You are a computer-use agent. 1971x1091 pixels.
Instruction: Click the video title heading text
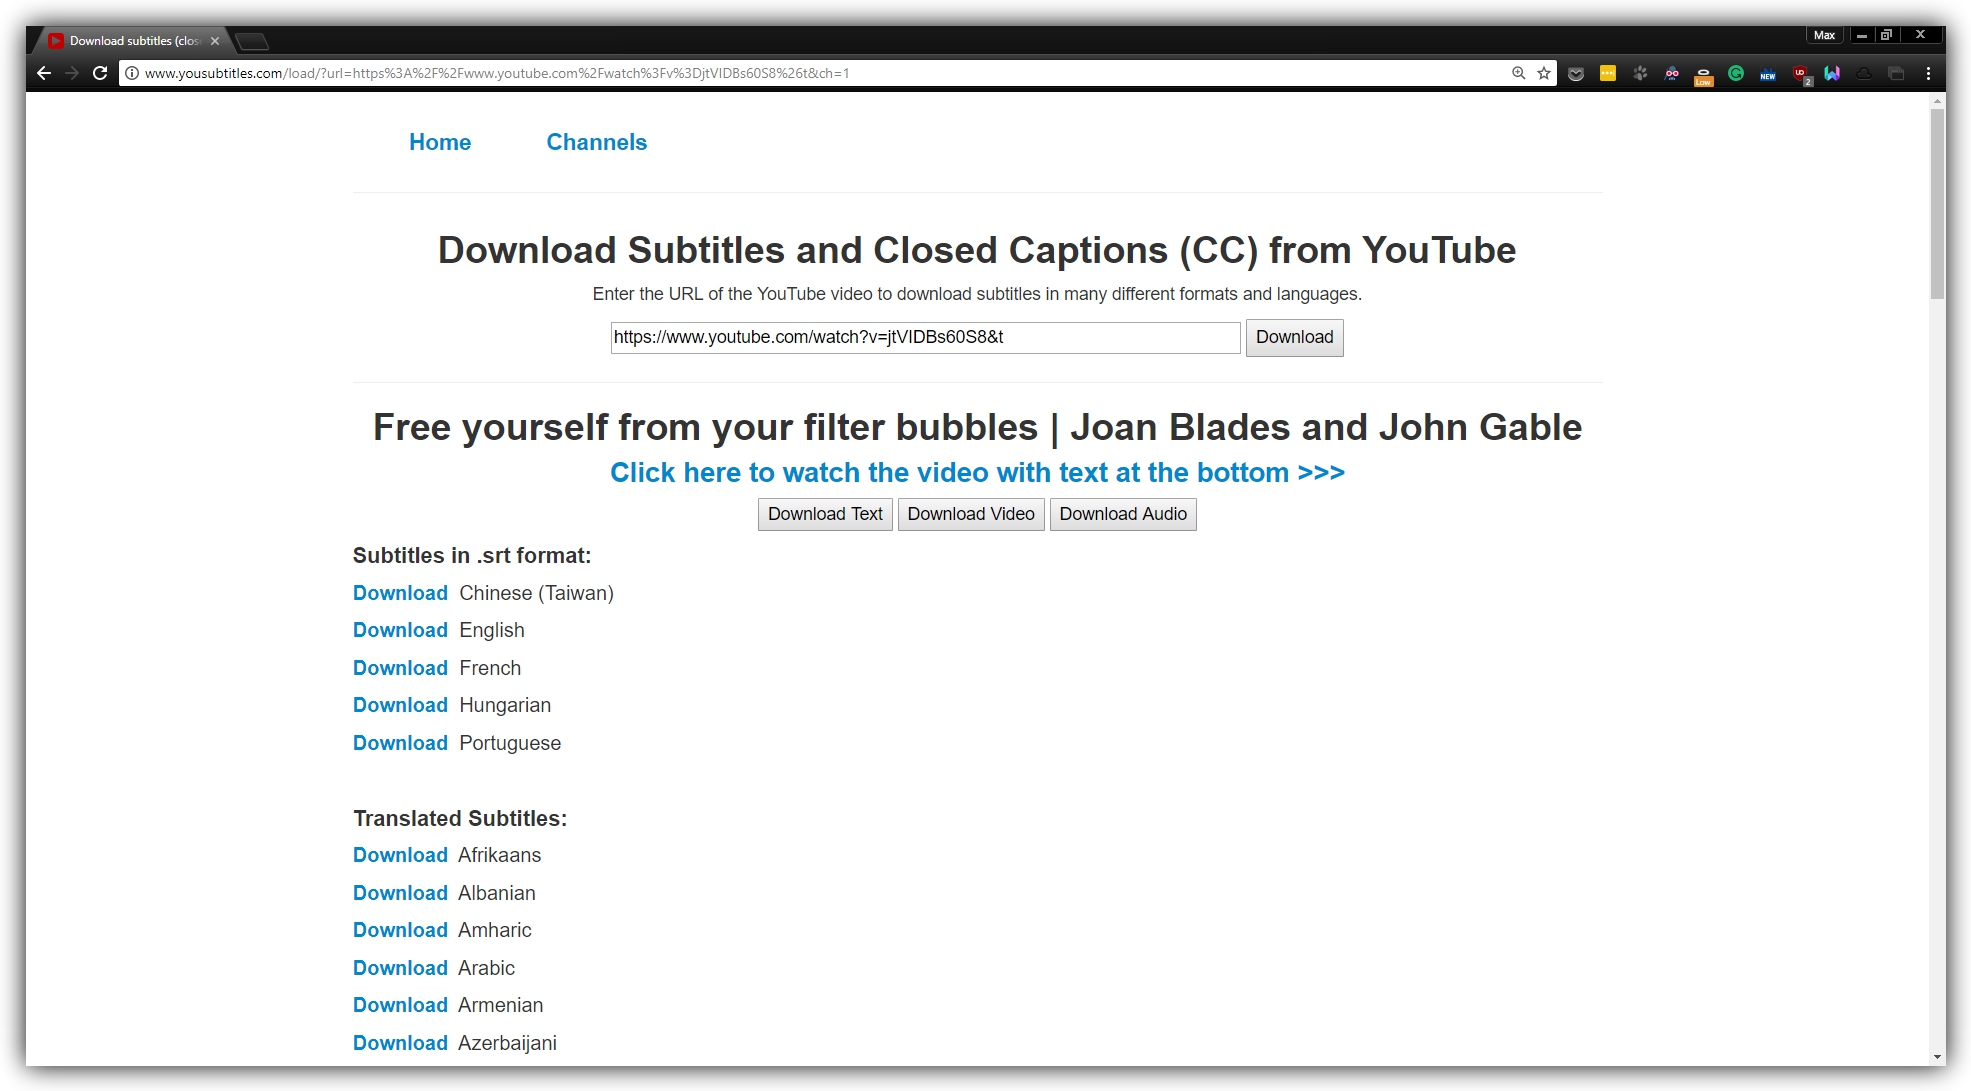pyautogui.click(x=977, y=427)
